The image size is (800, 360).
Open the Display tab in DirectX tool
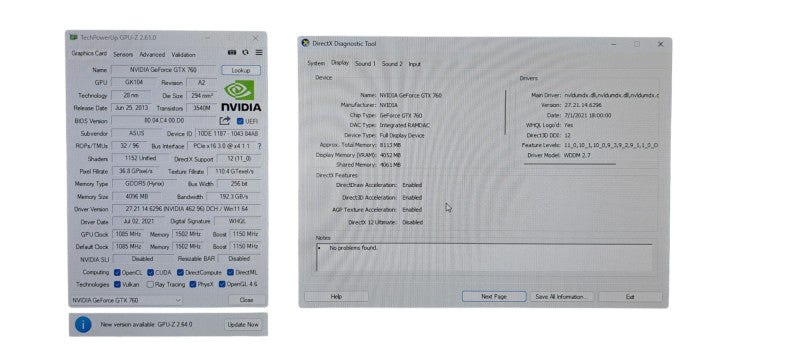pos(340,63)
